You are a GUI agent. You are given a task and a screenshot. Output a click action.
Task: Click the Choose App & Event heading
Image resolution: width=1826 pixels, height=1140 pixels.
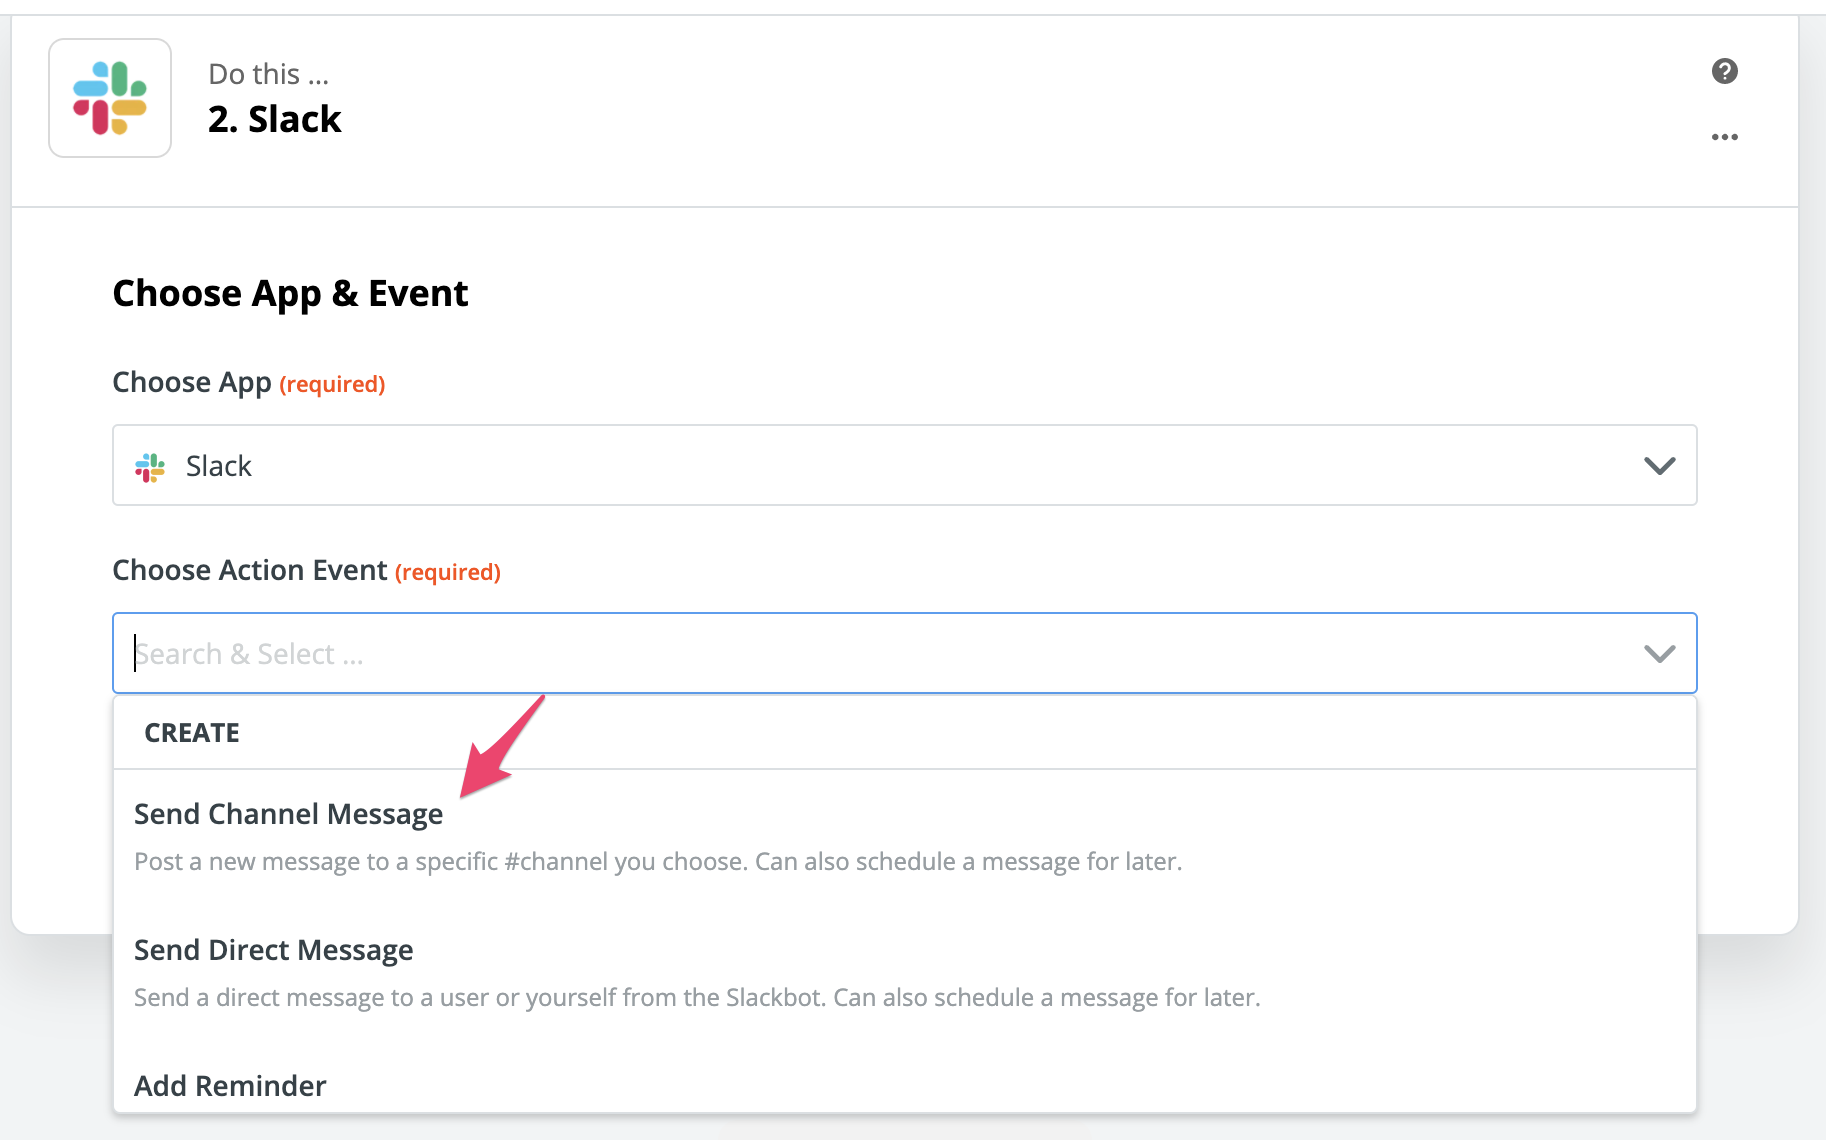point(290,294)
